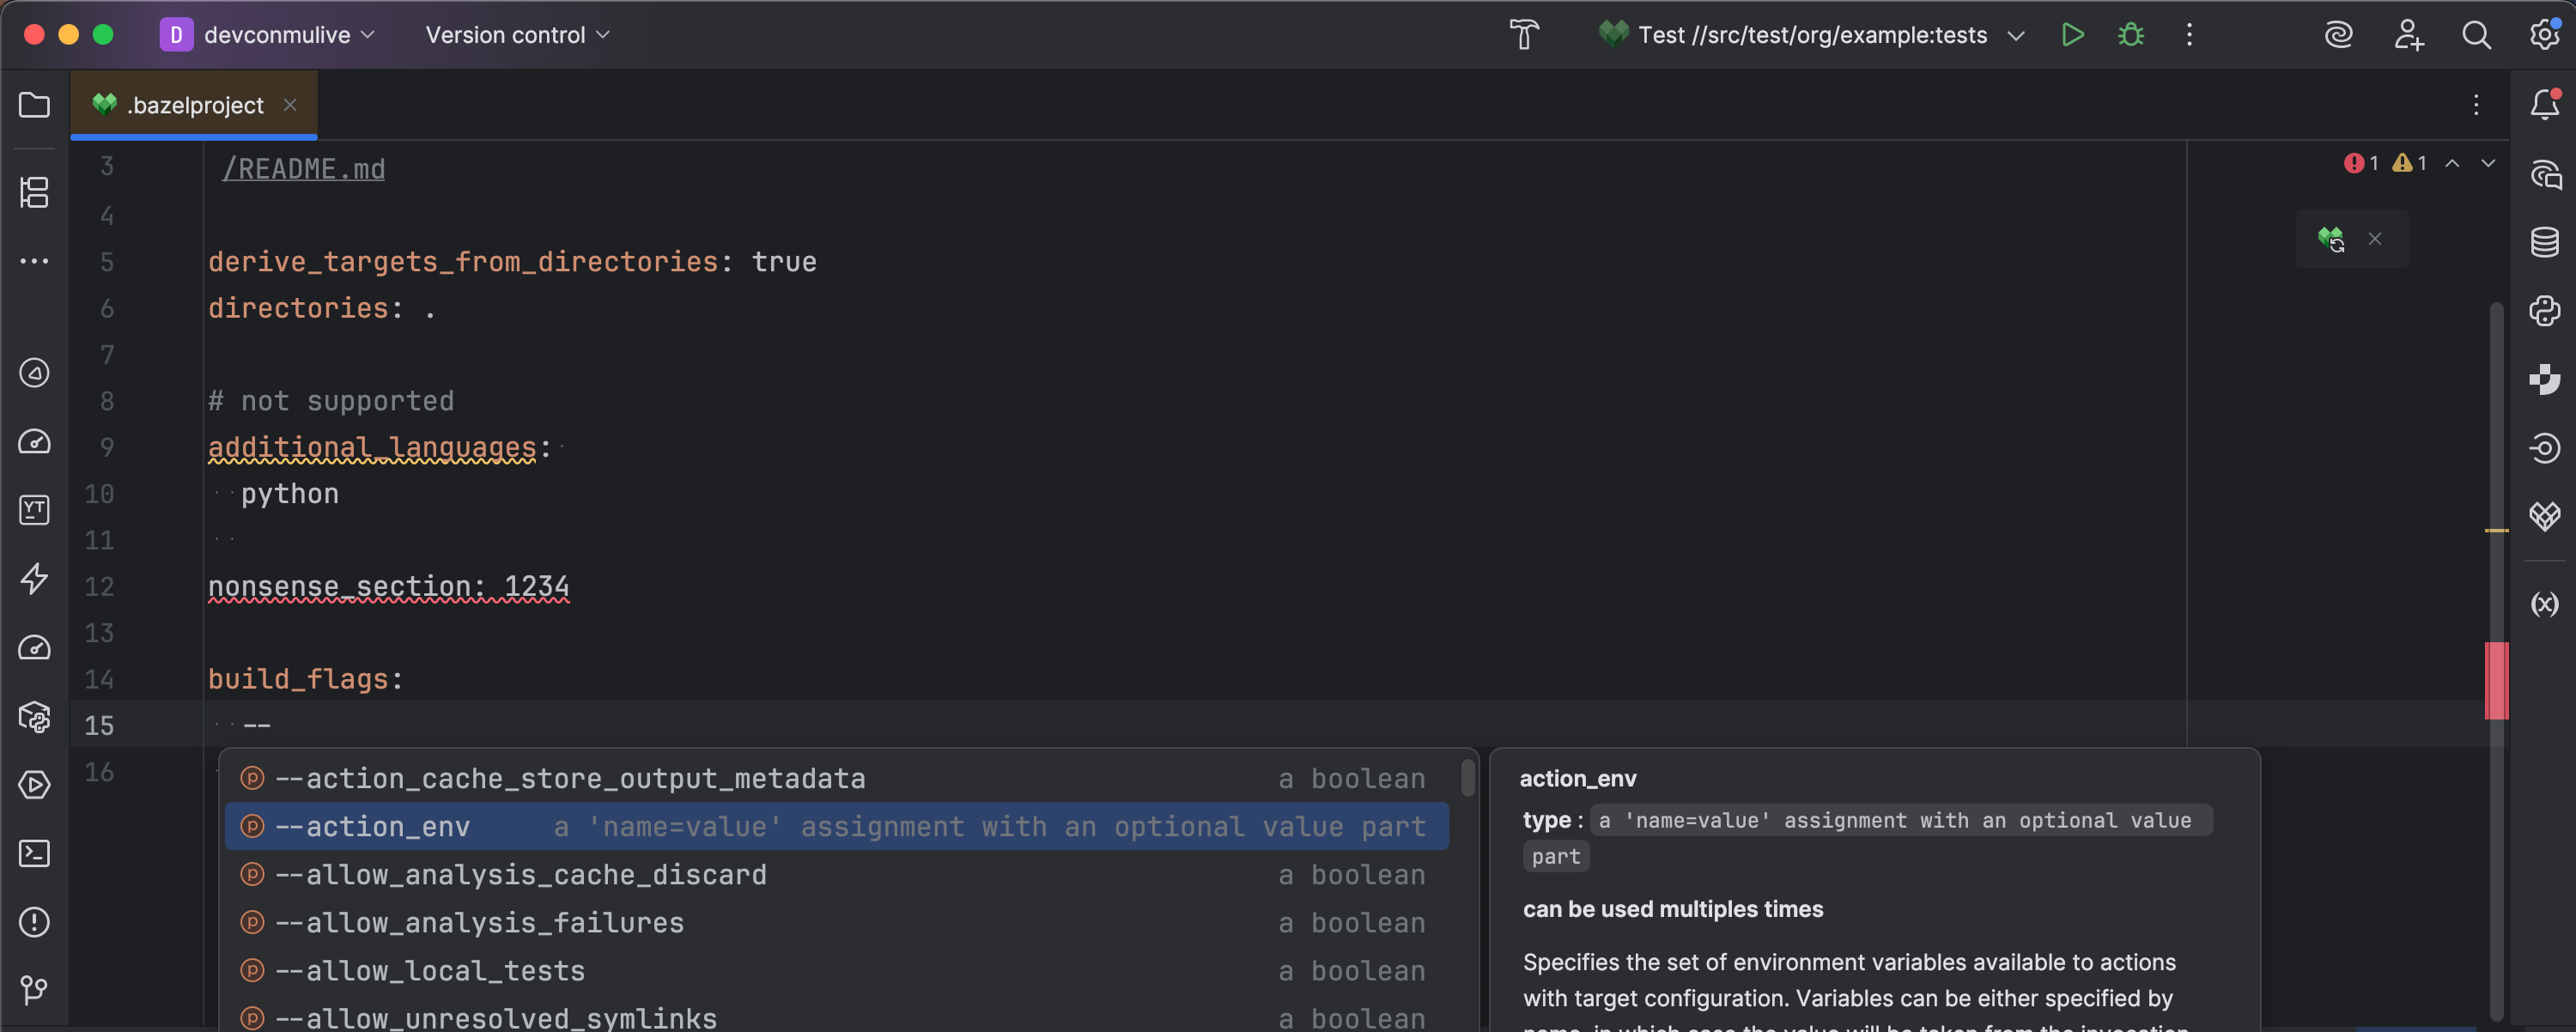The width and height of the screenshot is (2576, 1032).
Task: Select --action_cache_store_output_metadata completion
Action: coord(837,778)
